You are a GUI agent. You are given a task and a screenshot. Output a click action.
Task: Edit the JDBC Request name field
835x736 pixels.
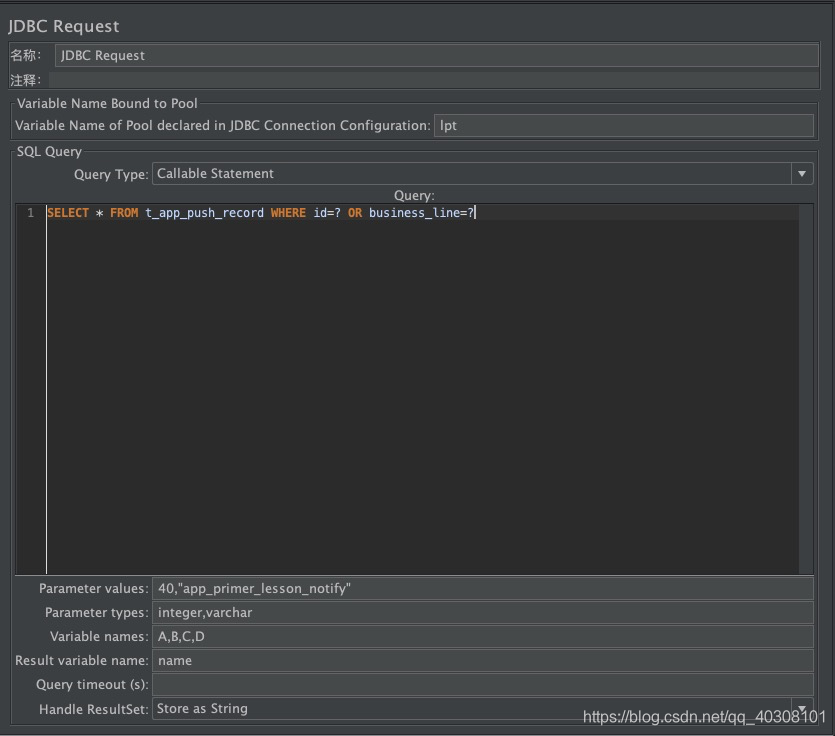pos(430,55)
